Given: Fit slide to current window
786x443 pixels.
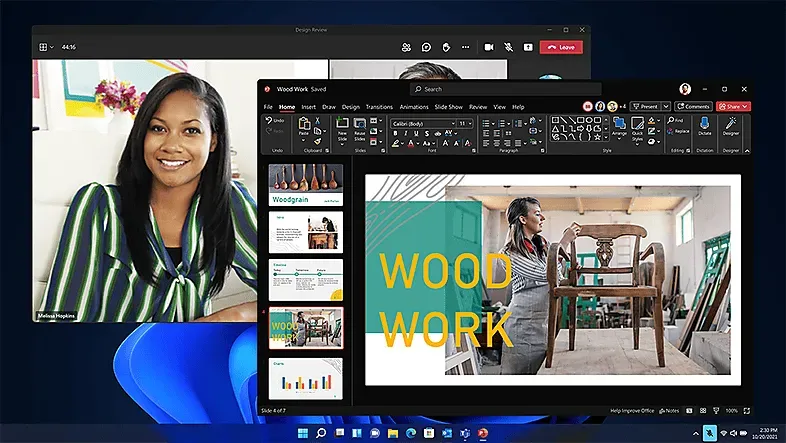Looking at the screenshot, I should pyautogui.click(x=747, y=410).
